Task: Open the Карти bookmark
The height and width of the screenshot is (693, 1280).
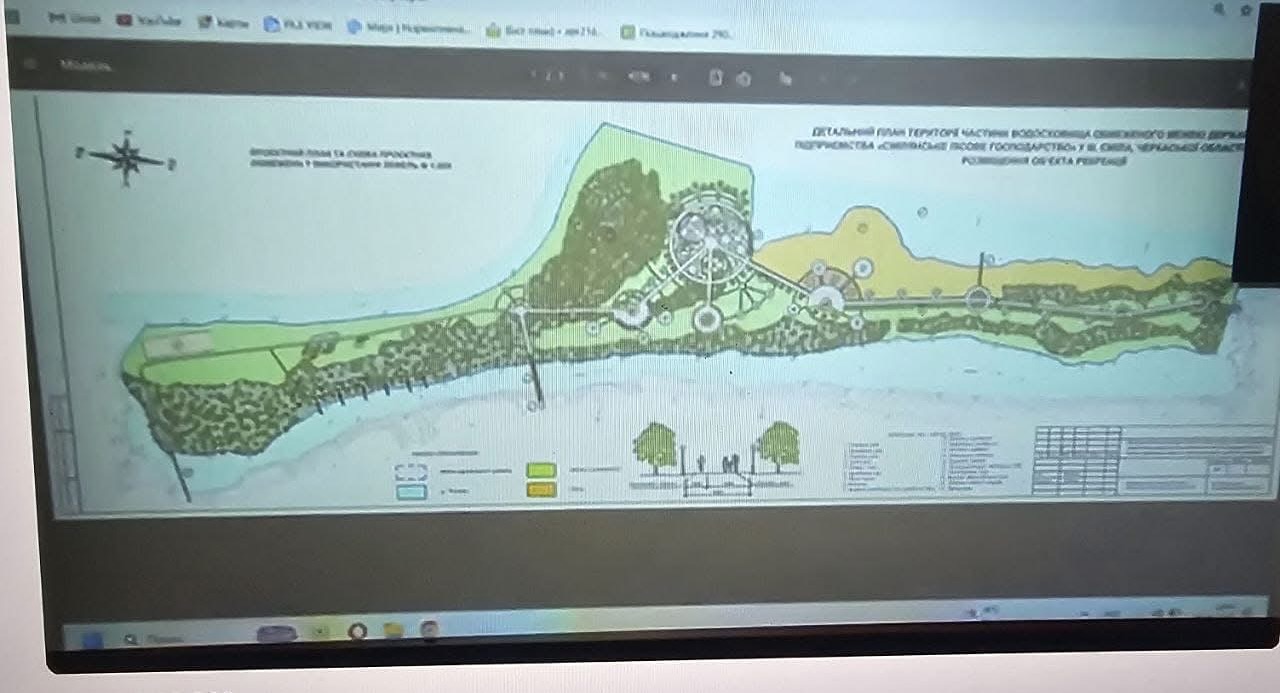Action: click(223, 22)
